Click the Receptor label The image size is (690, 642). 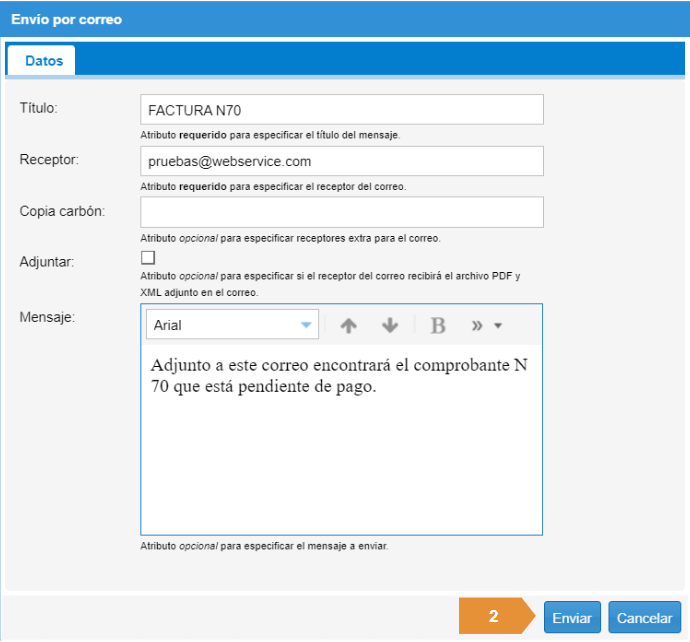tap(47, 159)
